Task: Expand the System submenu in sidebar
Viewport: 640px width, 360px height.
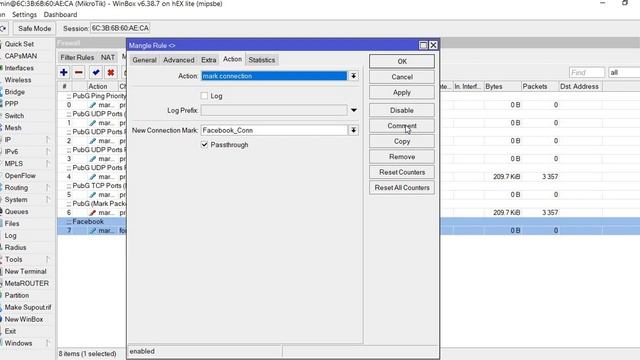Action: coord(48,200)
